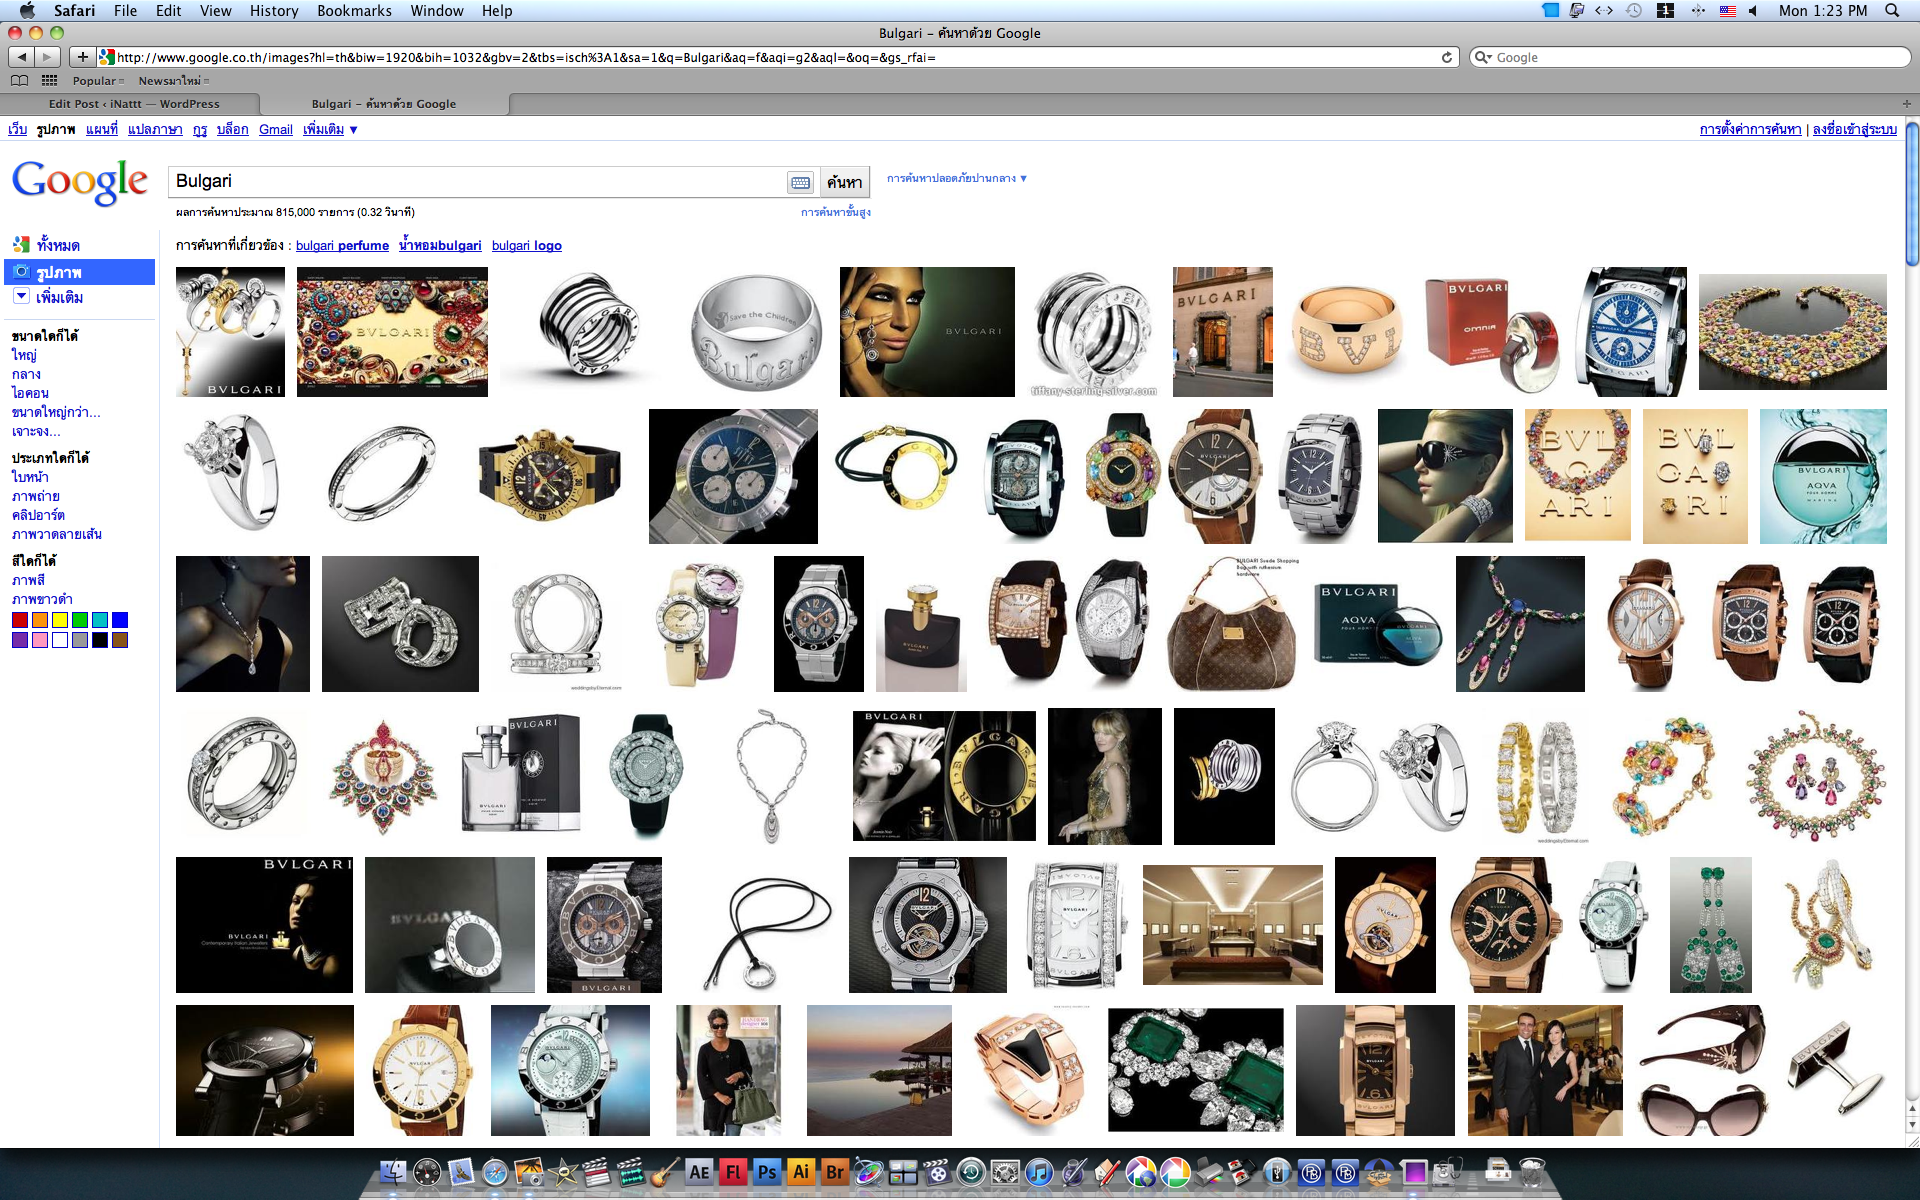
Task: Open Time Machine from the Dock
Action: tap(971, 1172)
